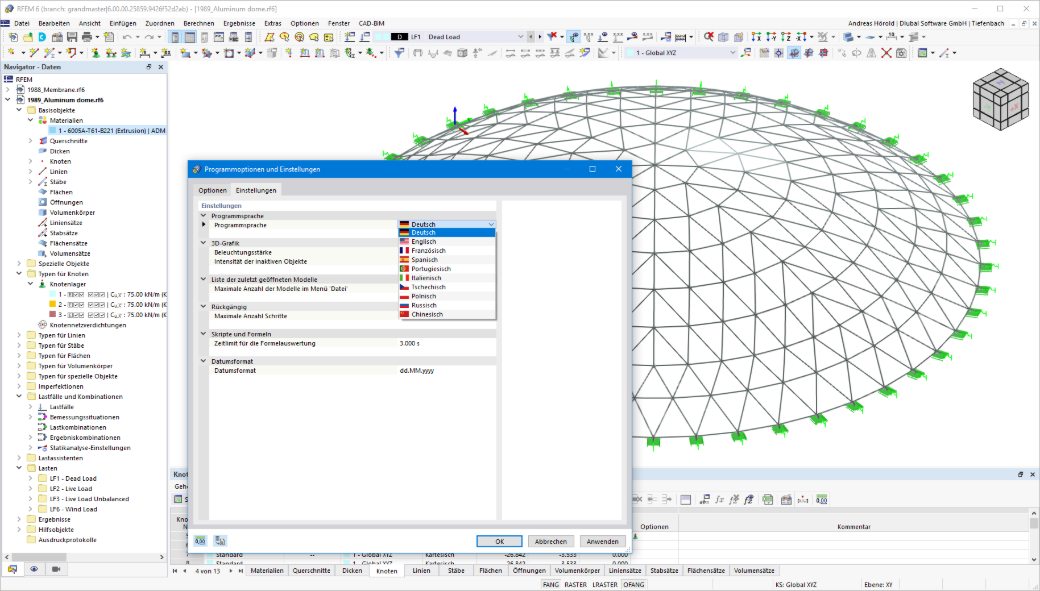This screenshot has width=1040, height=591.
Task: Click the fx formula icon in table toolbar
Action: pos(720,499)
